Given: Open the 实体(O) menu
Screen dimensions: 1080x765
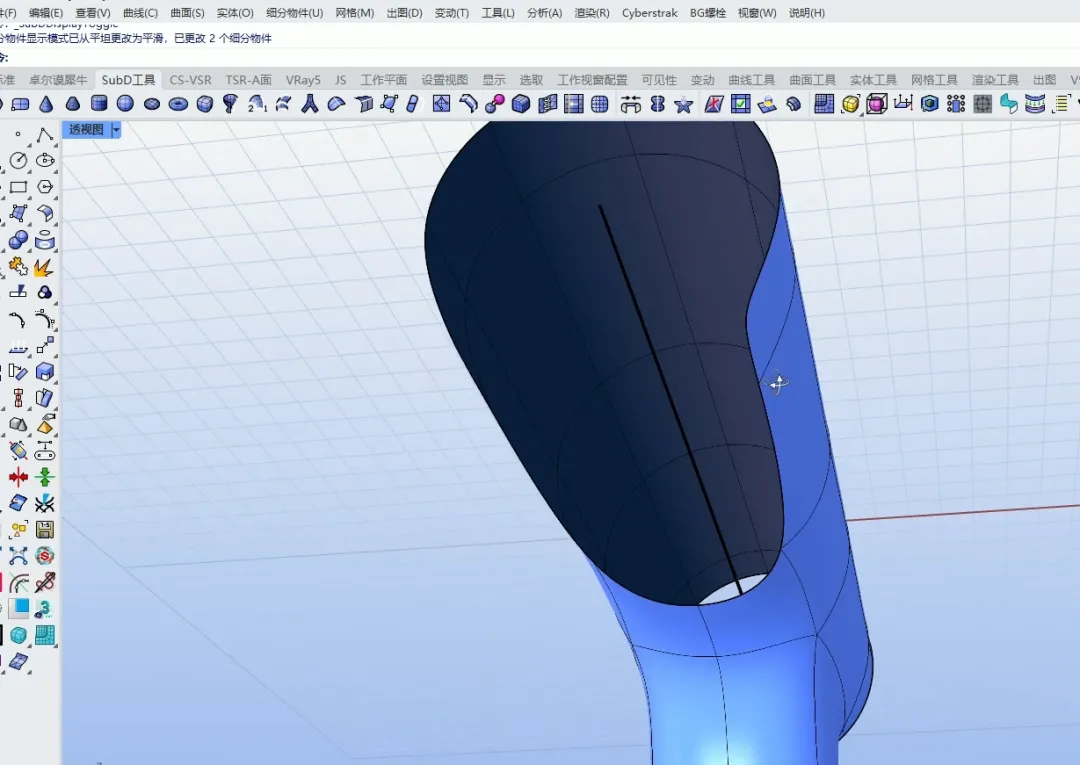Looking at the screenshot, I should 235,12.
